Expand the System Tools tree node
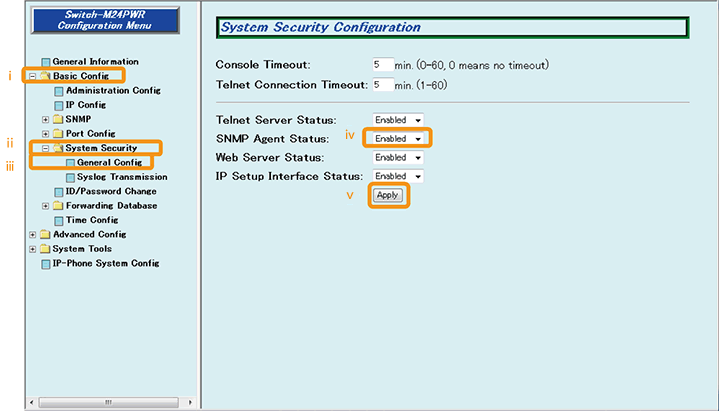This screenshot has height=411, width=719. [x=33, y=249]
